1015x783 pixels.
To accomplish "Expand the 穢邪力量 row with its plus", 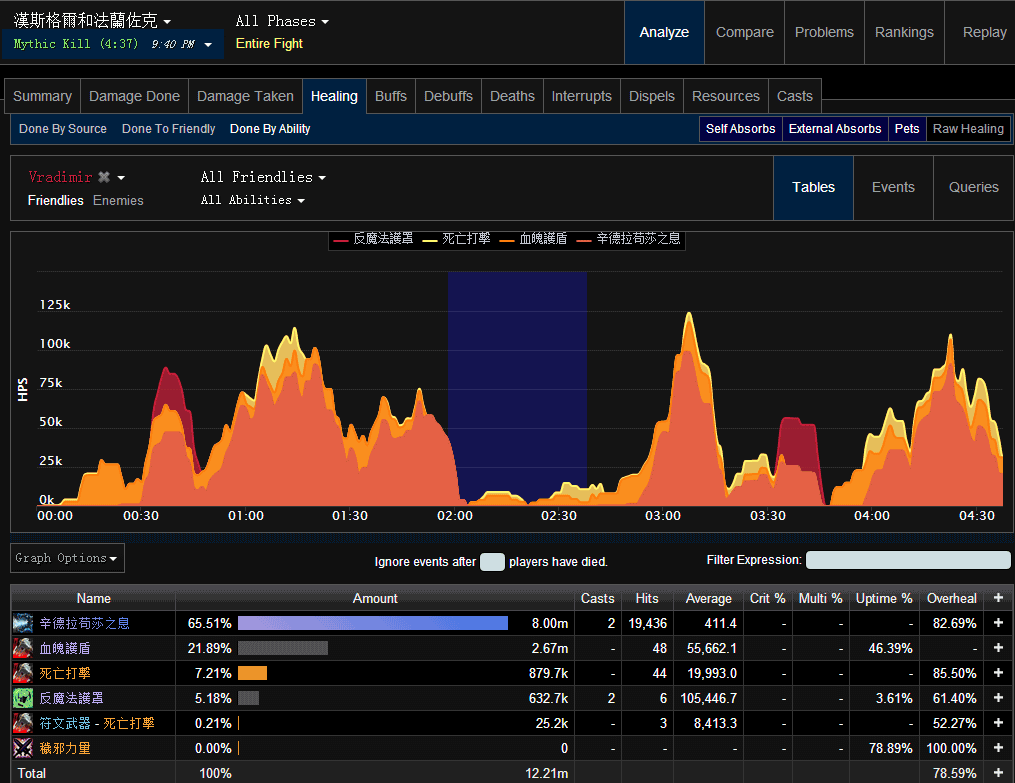I will (998, 748).
